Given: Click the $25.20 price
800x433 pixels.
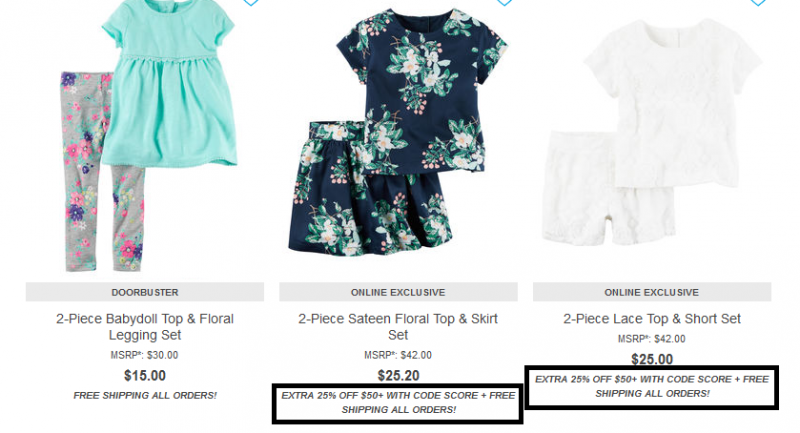Looking at the screenshot, I should 398,376.
